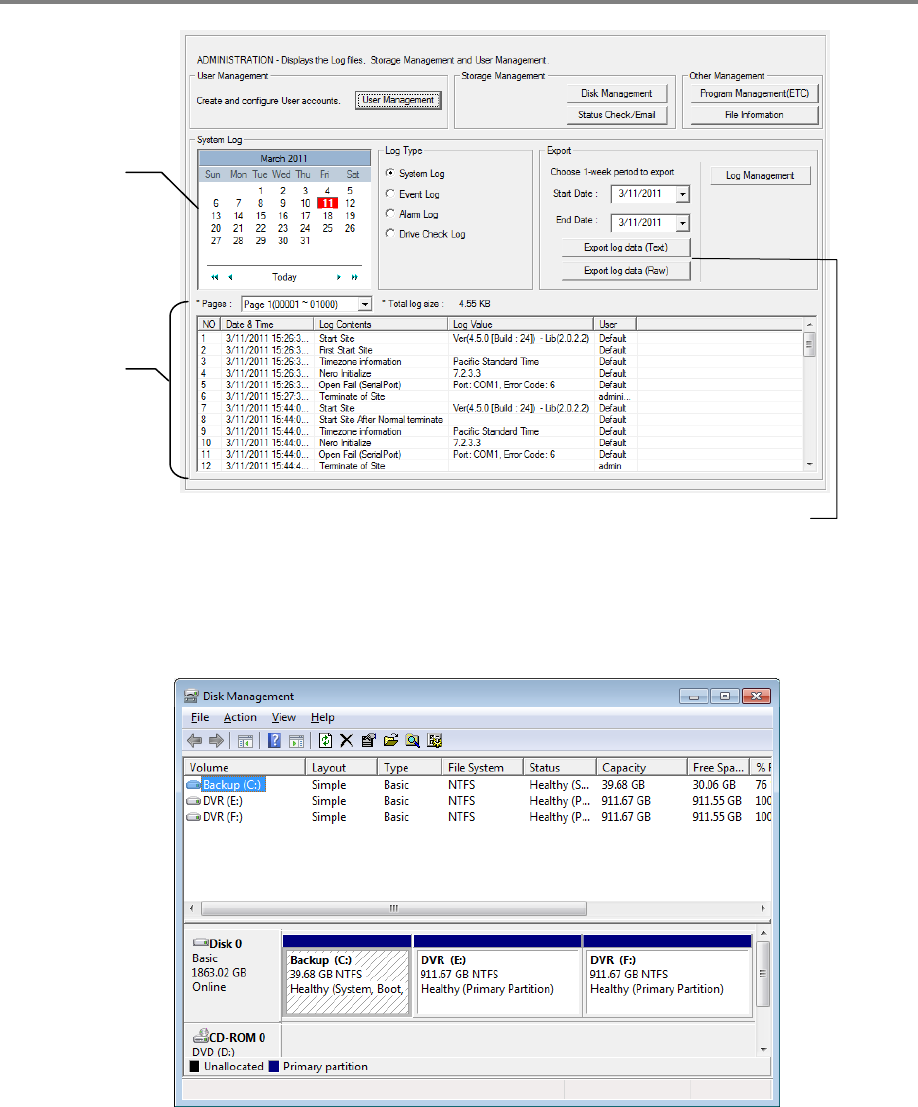This screenshot has height=1107, width=918.
Task: Expand the Pages combo box
Action: pos(364,303)
